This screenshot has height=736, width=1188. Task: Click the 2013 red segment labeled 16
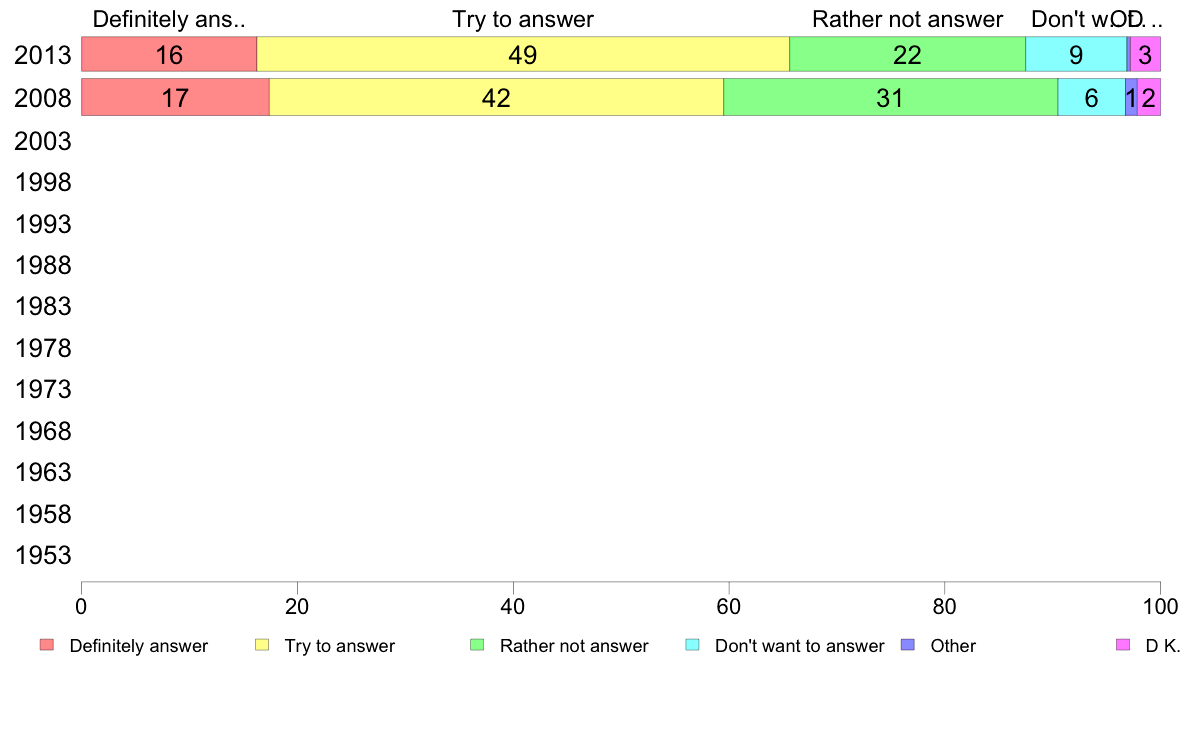[169, 54]
